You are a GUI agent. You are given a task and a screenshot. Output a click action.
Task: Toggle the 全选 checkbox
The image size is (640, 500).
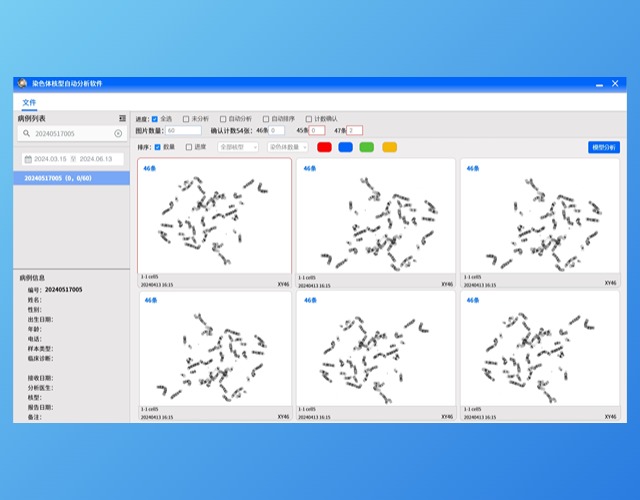pyautogui.click(x=156, y=118)
